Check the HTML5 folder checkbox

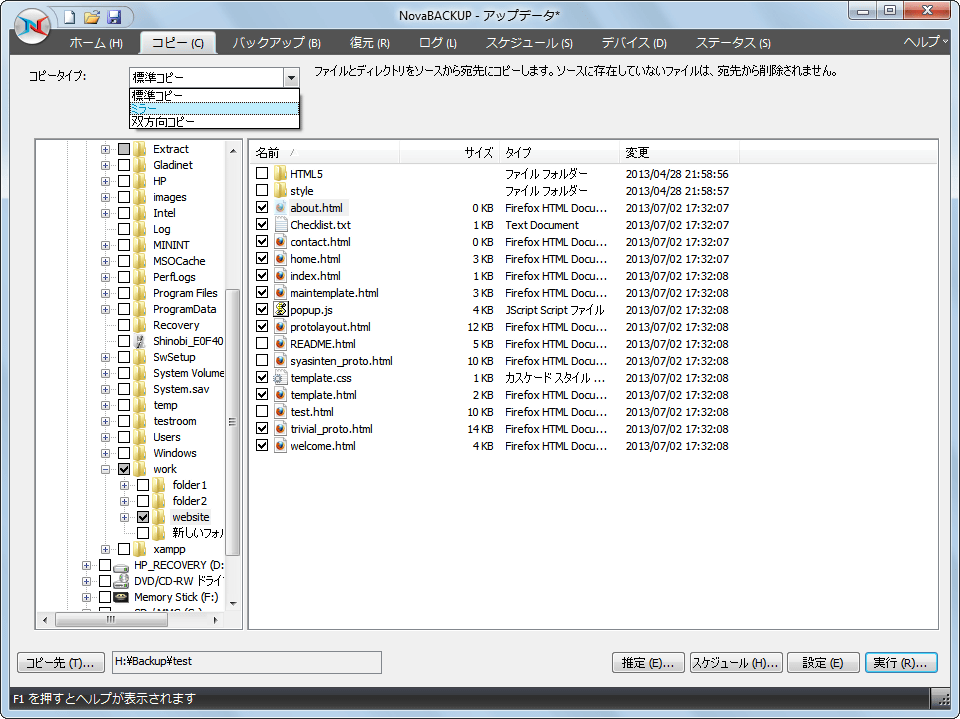262,173
